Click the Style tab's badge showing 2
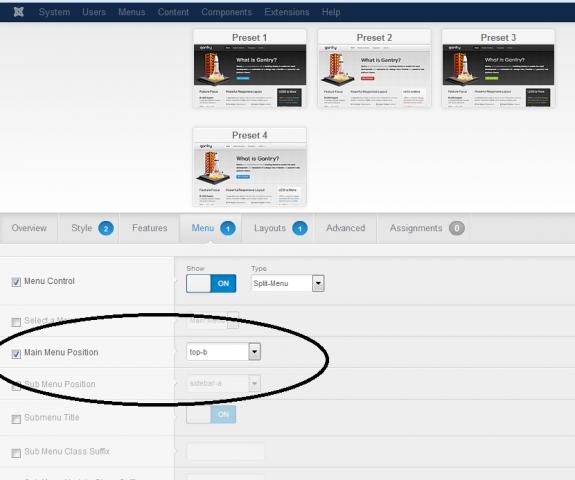The width and height of the screenshot is (575, 480). [106, 228]
